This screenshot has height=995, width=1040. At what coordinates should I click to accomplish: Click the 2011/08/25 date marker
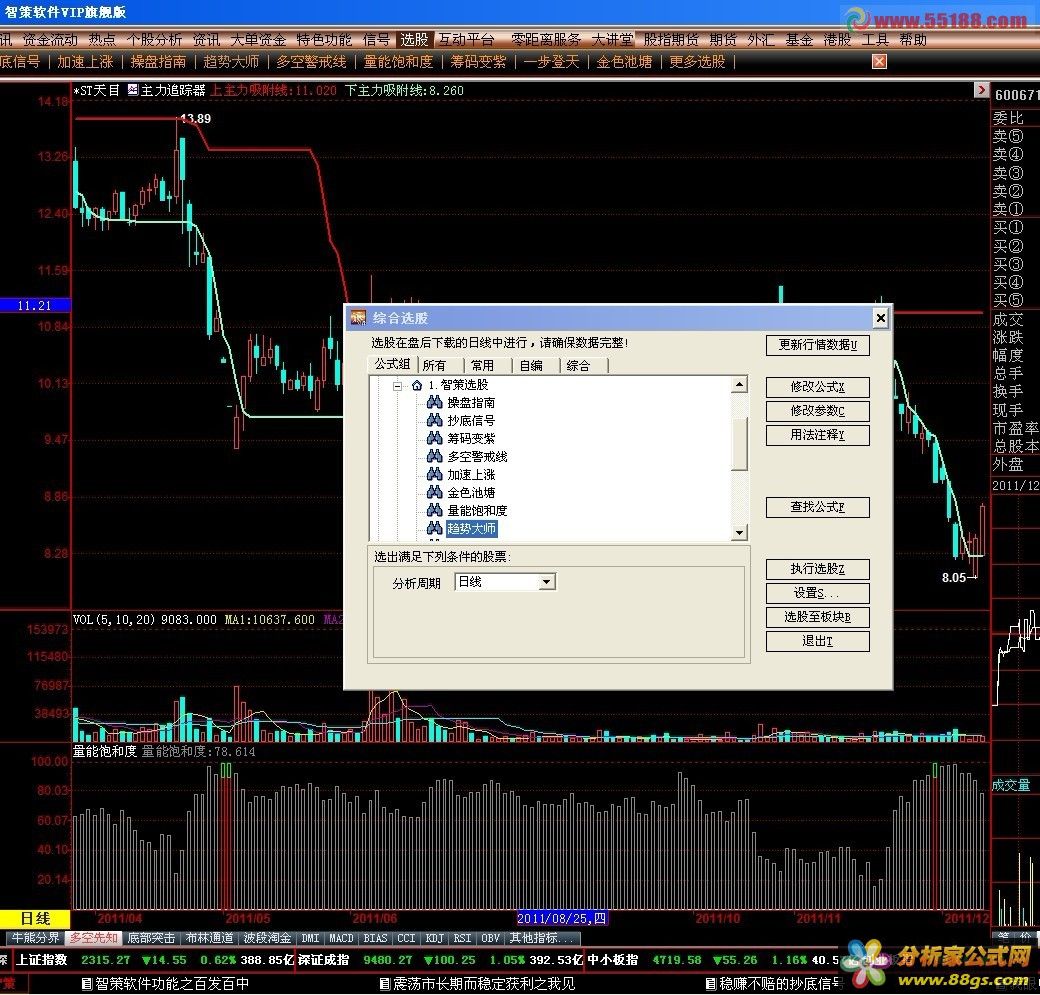[x=562, y=918]
